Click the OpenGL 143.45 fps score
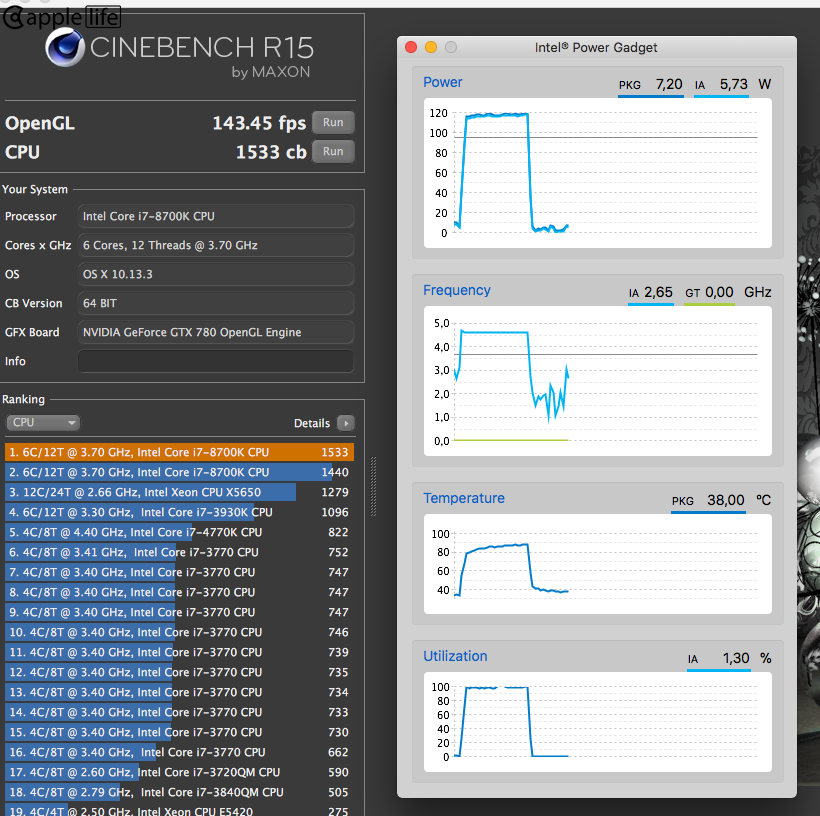This screenshot has height=816, width=820. (259, 123)
